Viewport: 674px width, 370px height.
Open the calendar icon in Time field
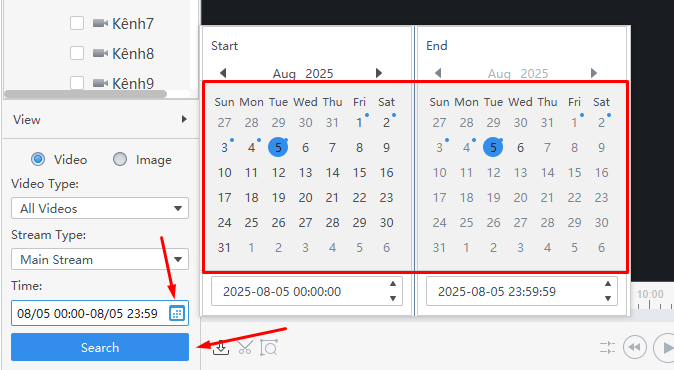coord(177,313)
